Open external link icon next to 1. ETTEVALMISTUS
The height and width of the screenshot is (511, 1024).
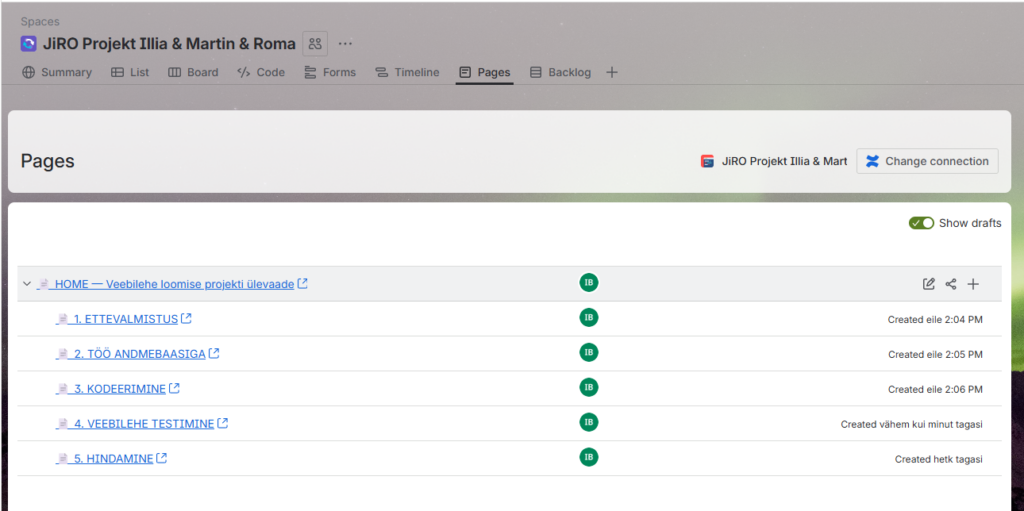tap(186, 319)
